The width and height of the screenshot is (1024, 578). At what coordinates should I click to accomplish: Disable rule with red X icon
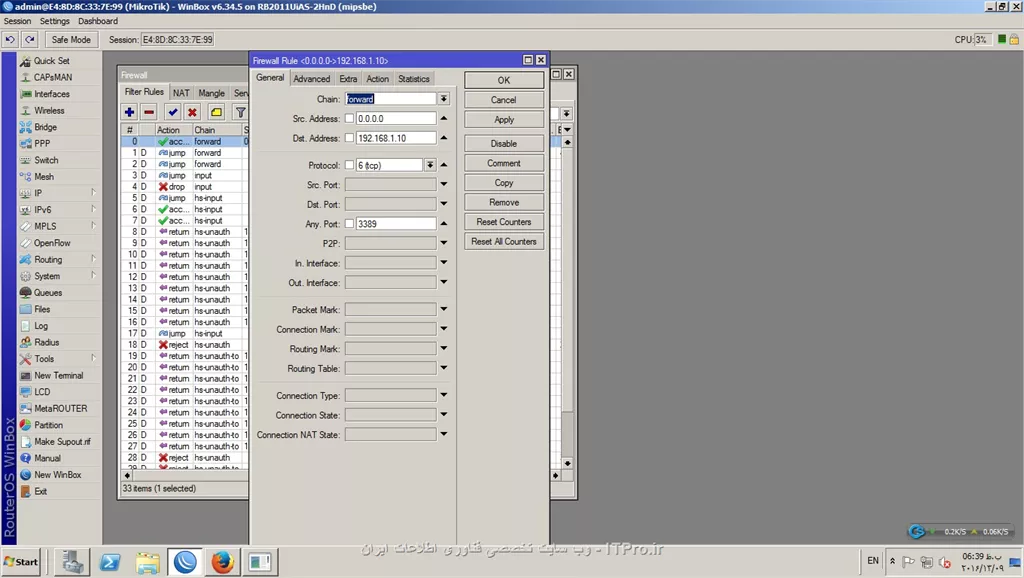192,112
